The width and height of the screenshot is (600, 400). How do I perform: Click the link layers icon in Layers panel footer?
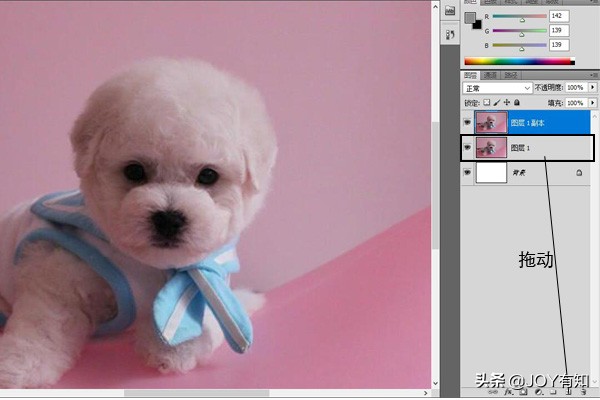pos(493,392)
